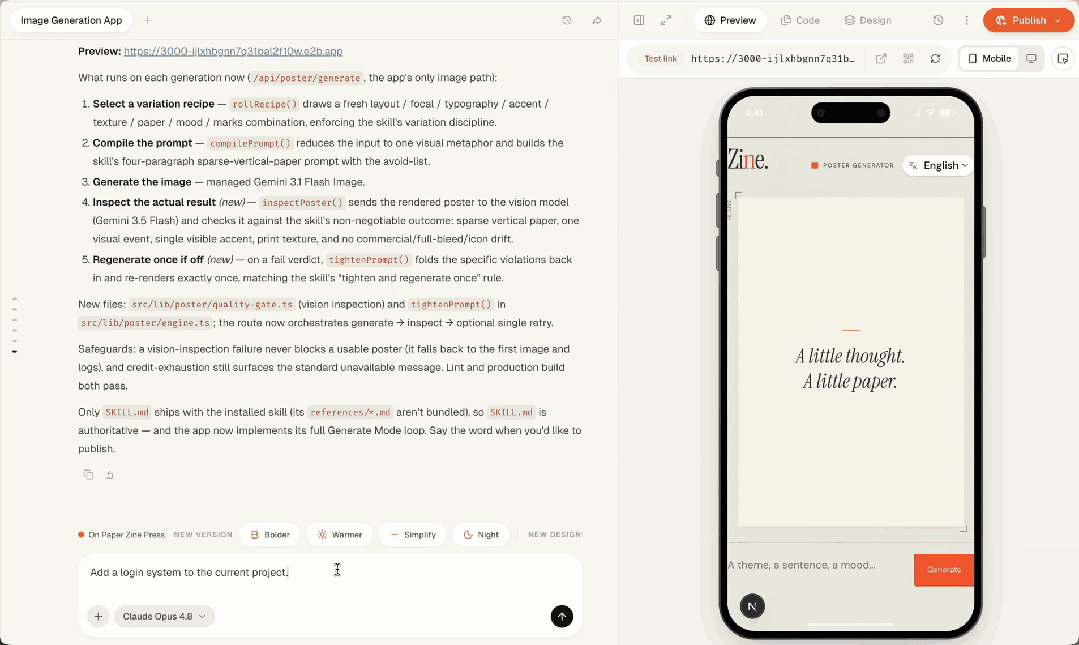This screenshot has height=645, width=1079.
Task: Switch to the Preview tab
Action: click(x=730, y=21)
